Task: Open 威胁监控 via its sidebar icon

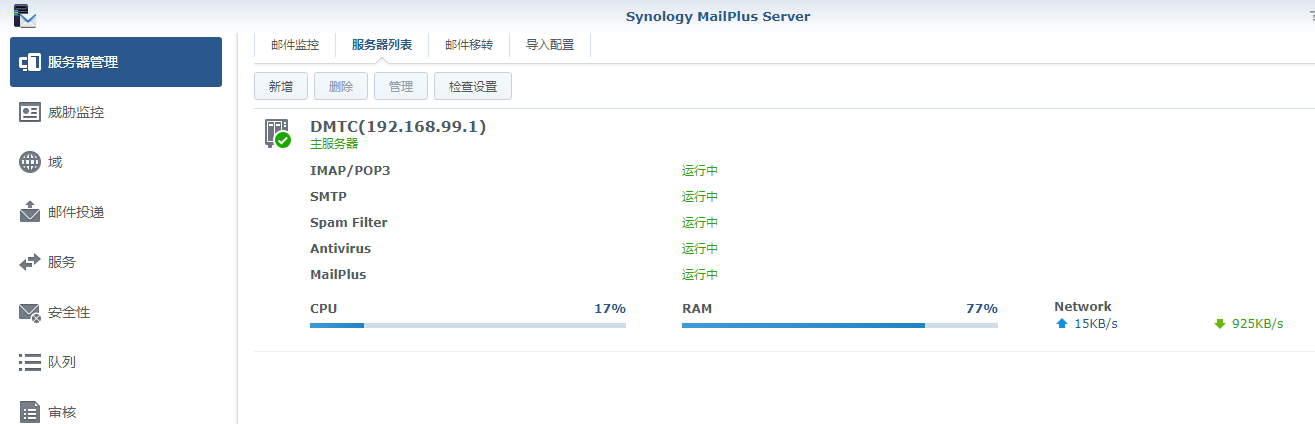Action: click(30, 112)
